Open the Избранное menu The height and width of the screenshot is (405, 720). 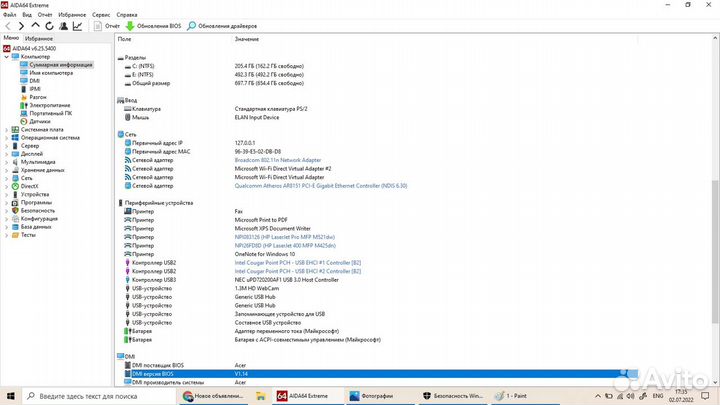(x=72, y=15)
